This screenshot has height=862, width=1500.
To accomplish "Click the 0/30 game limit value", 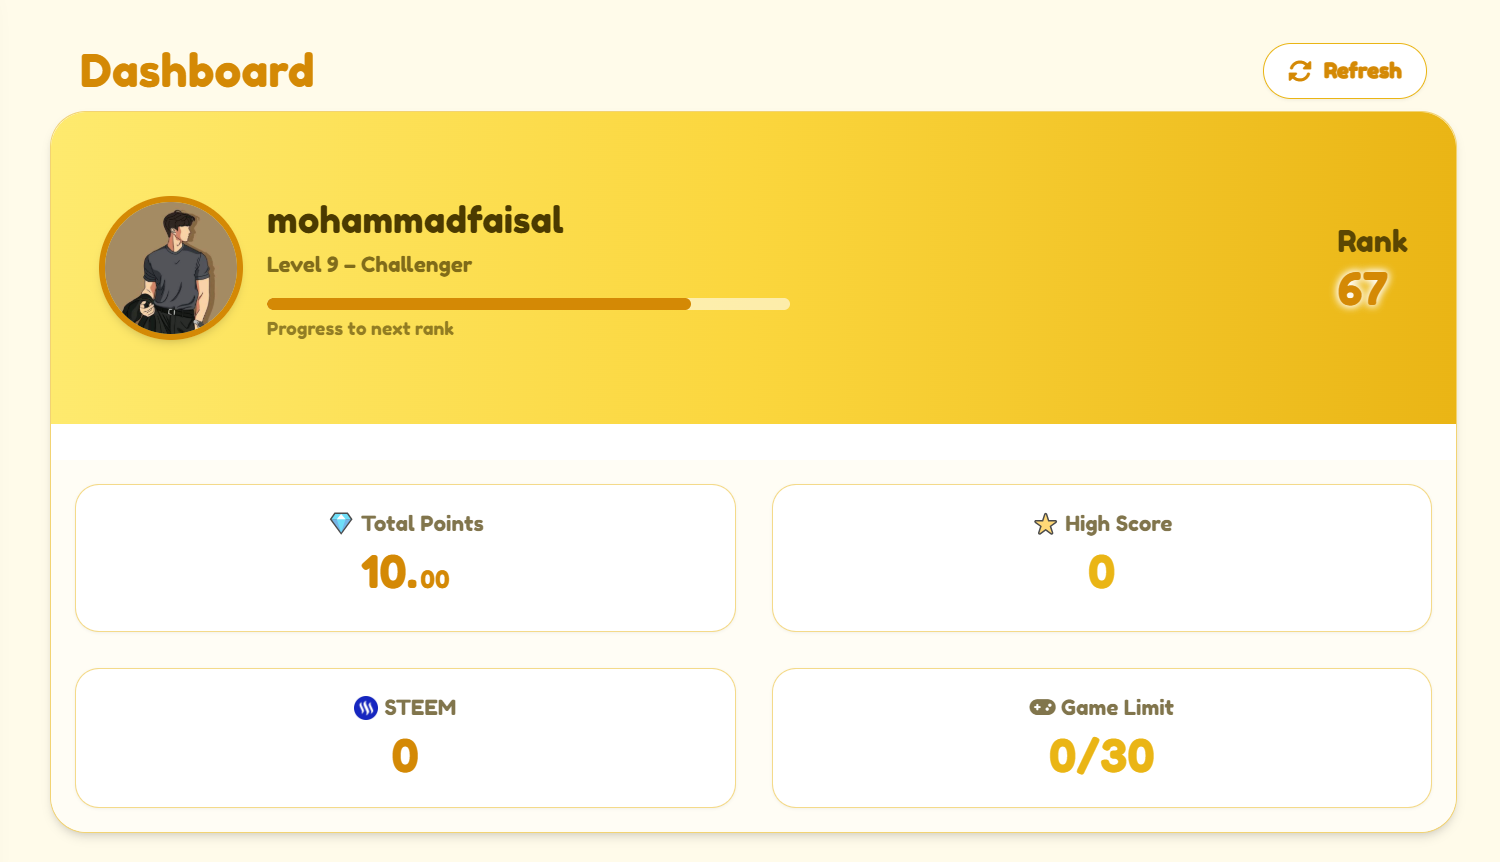I will click(1102, 756).
